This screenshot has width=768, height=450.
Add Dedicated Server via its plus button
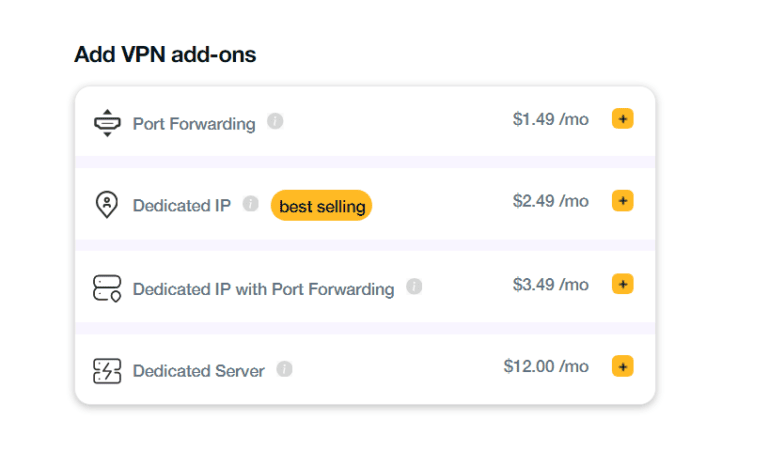622,366
